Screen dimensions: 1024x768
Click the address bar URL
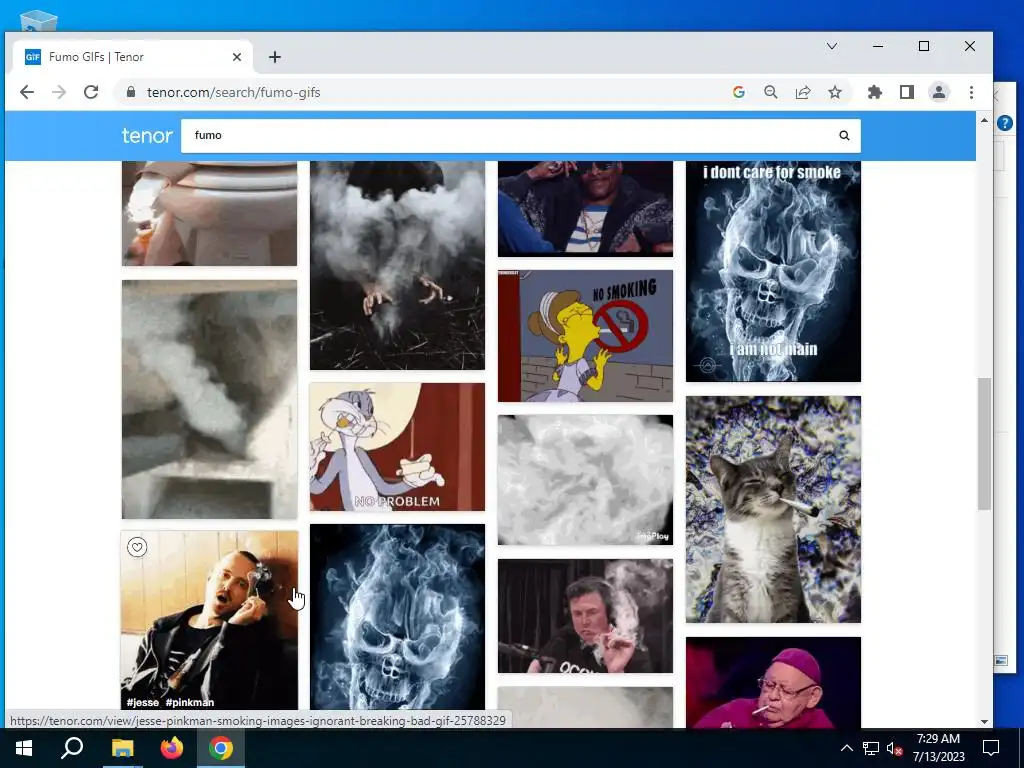(x=233, y=92)
